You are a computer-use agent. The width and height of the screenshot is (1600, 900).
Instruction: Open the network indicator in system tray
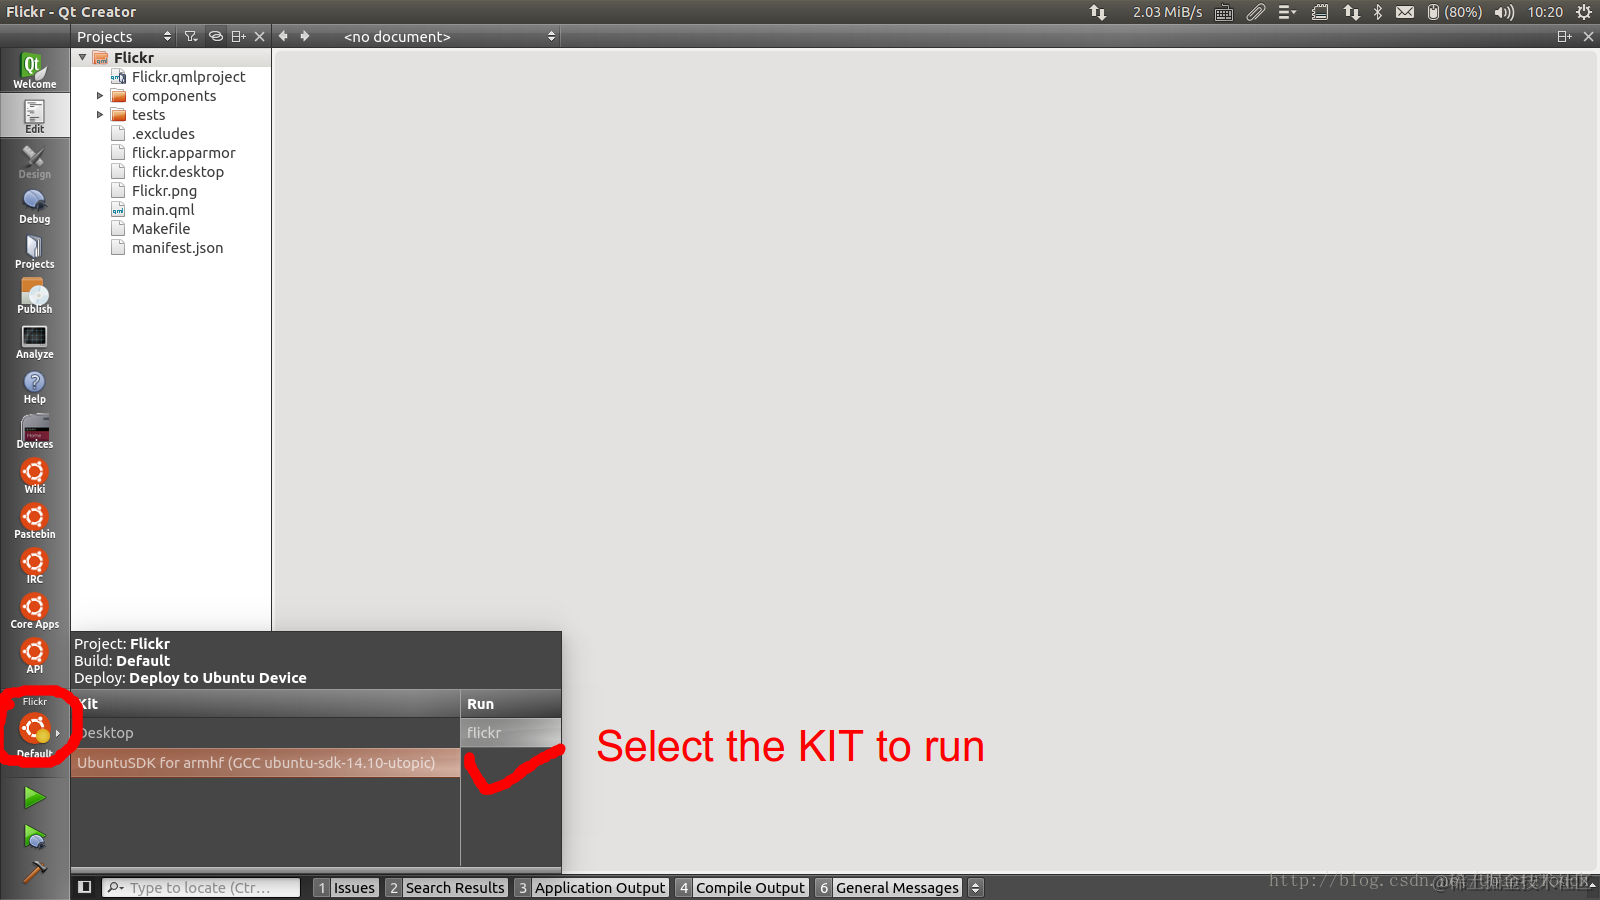click(1351, 12)
